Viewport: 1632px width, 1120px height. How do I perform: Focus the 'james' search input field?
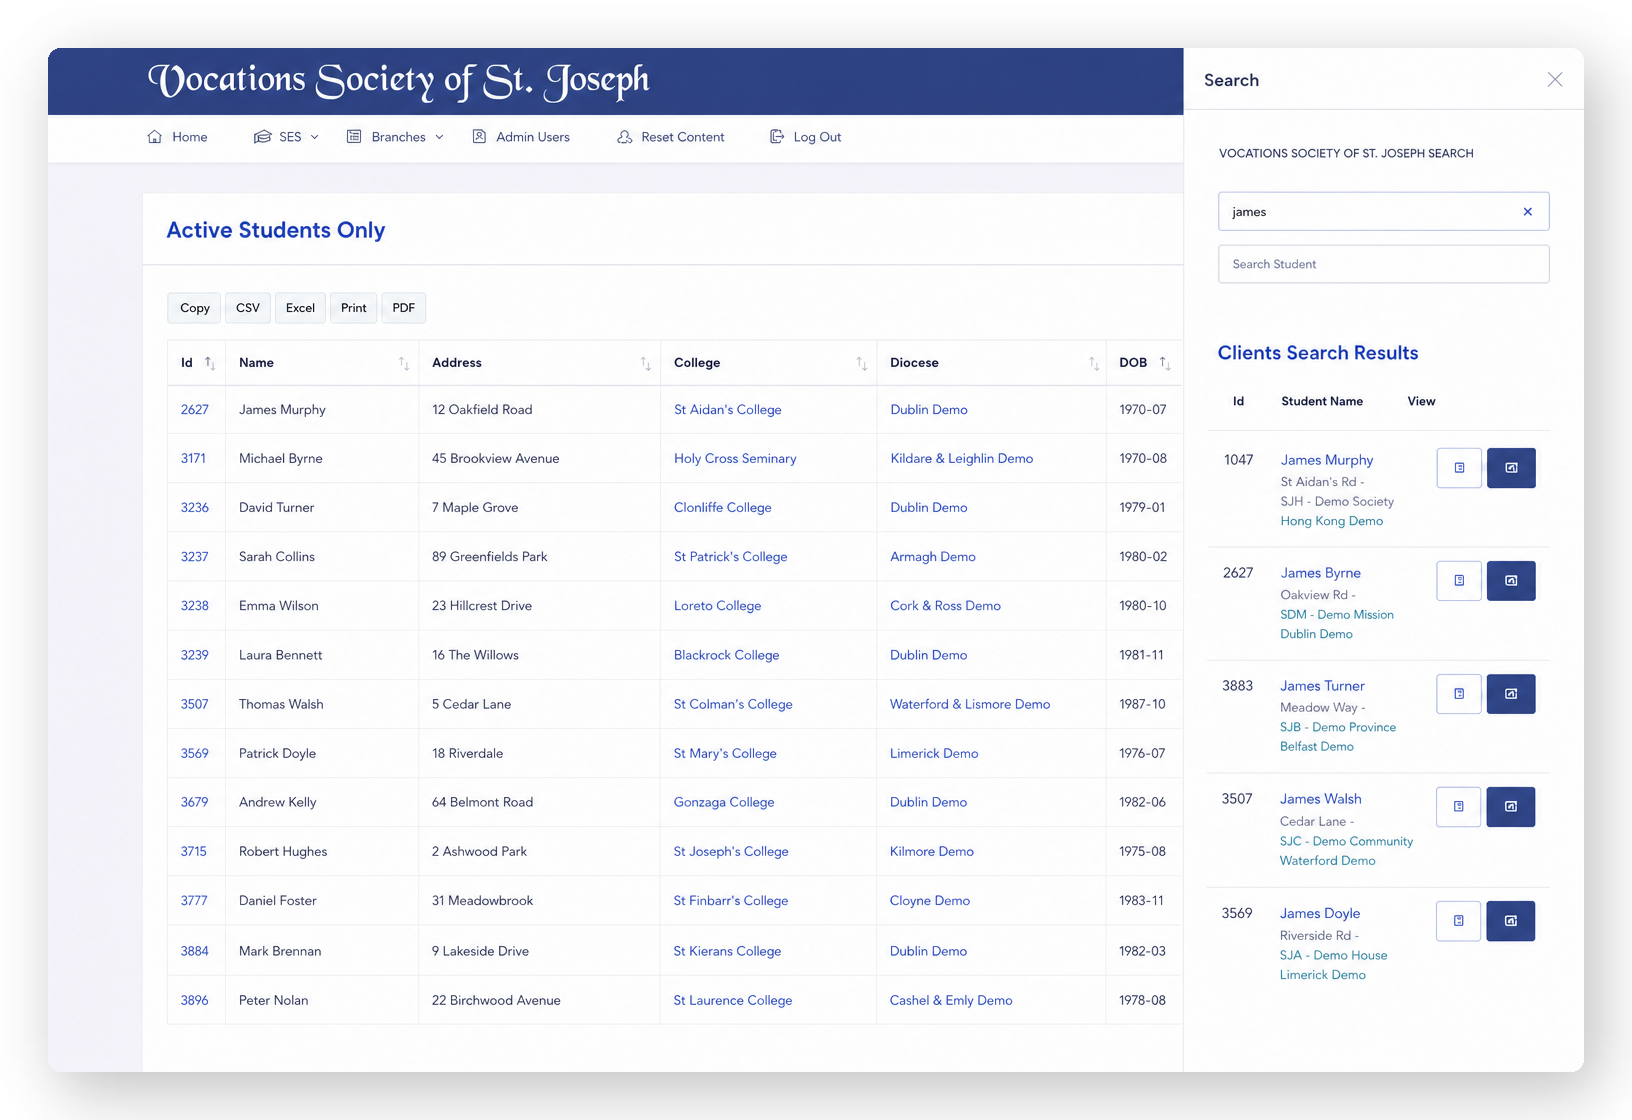1384,212
